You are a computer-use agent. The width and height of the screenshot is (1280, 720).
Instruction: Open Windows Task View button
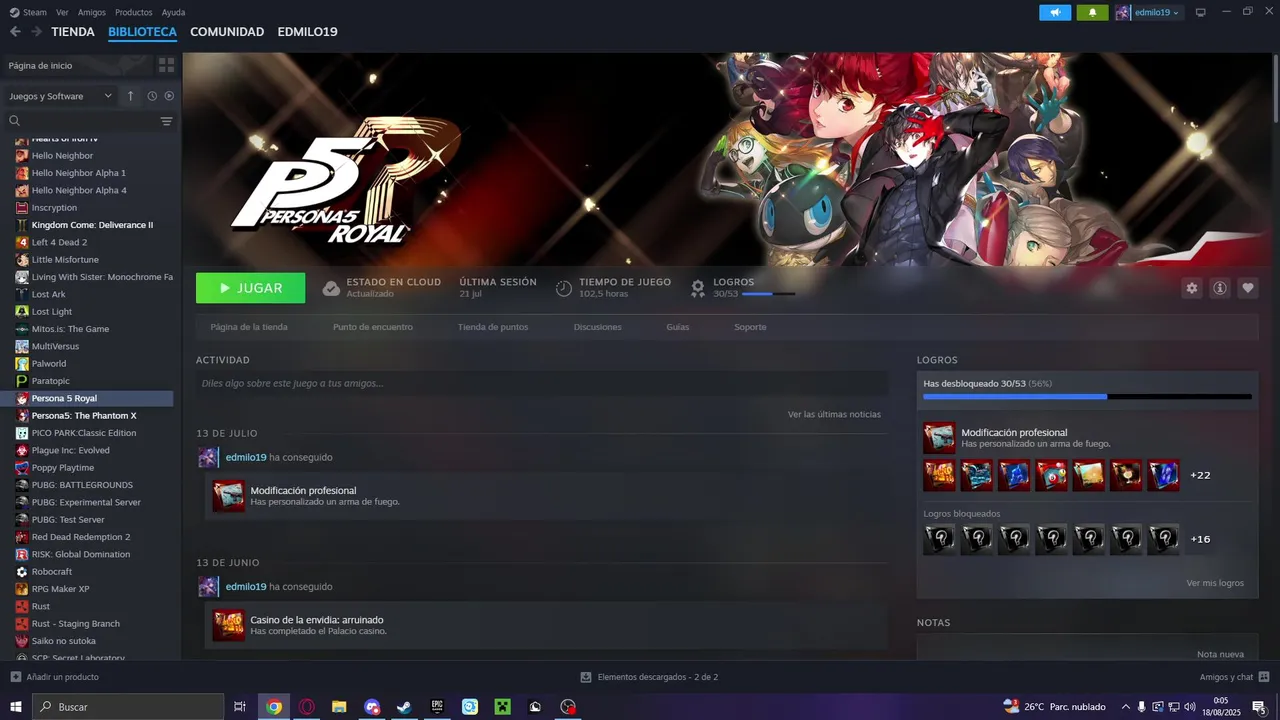click(240, 707)
